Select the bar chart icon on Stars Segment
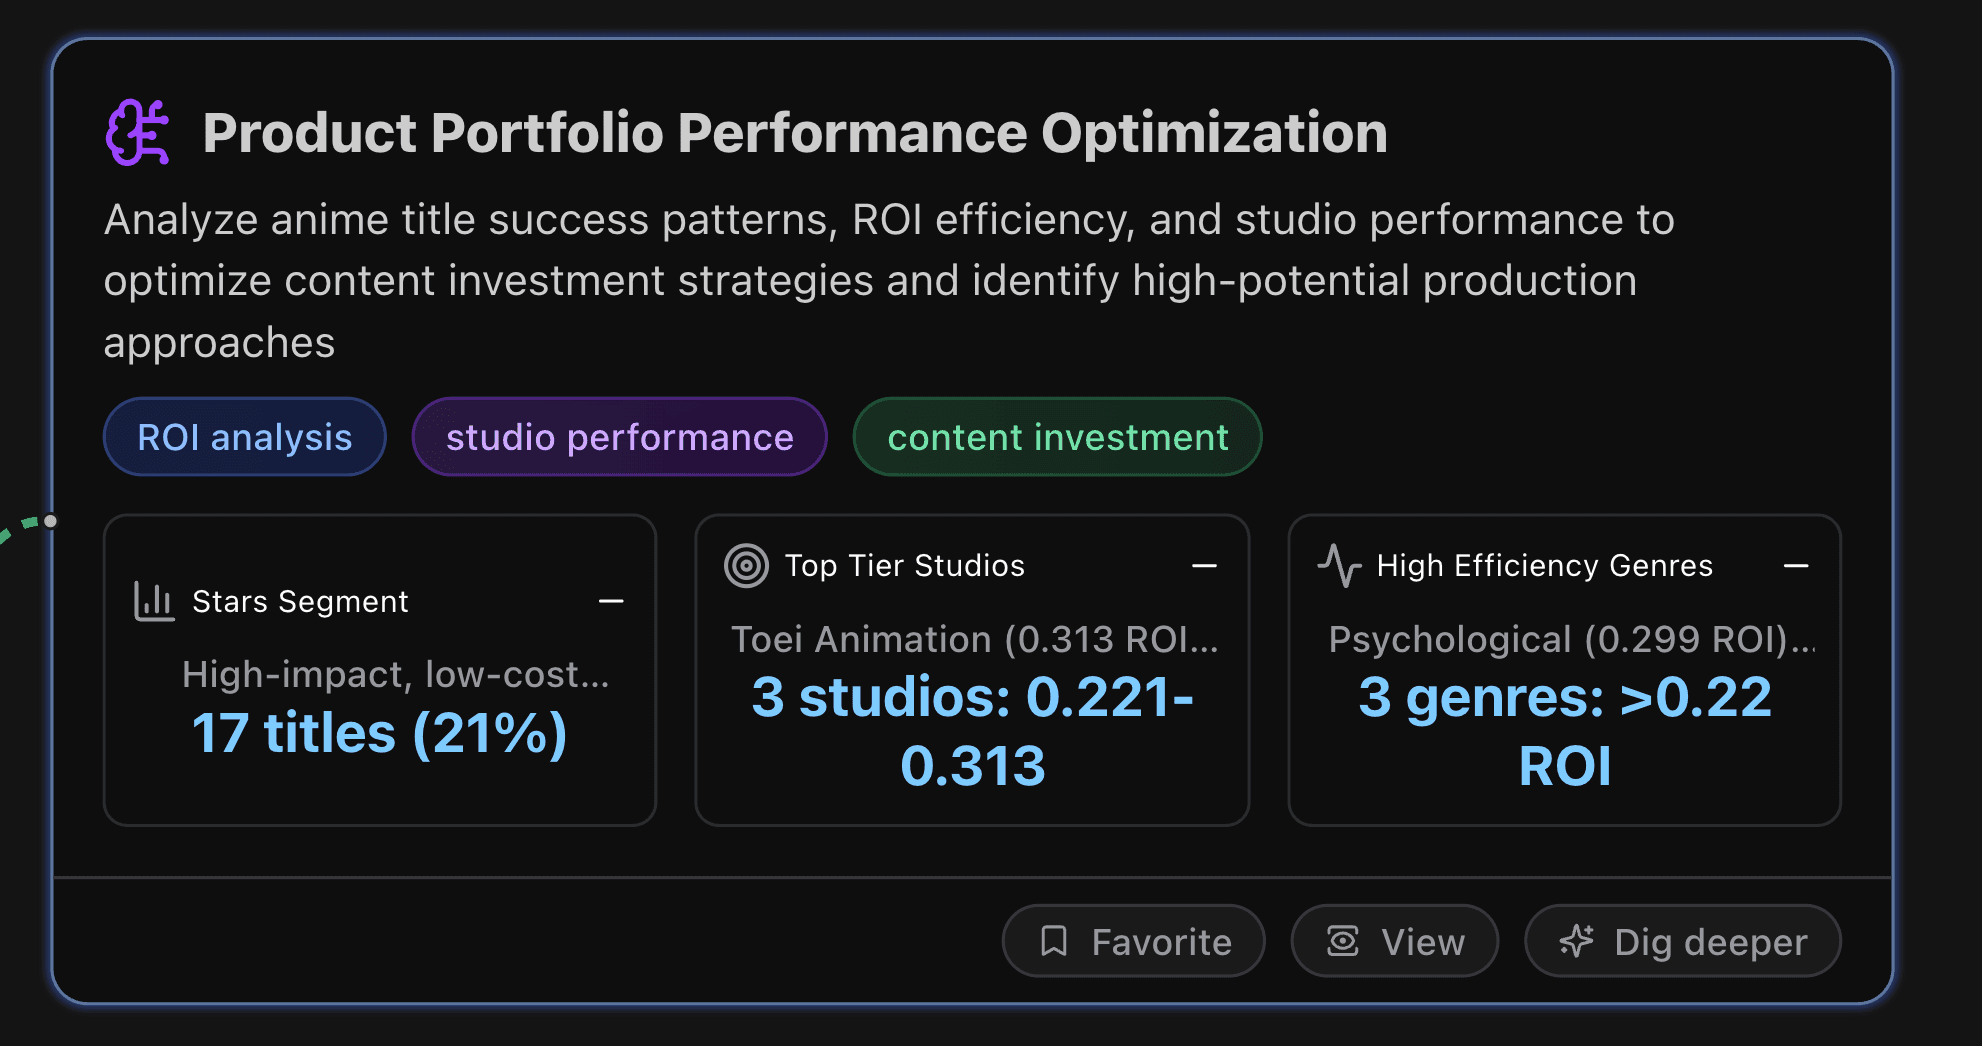This screenshot has width=1982, height=1046. point(153,601)
